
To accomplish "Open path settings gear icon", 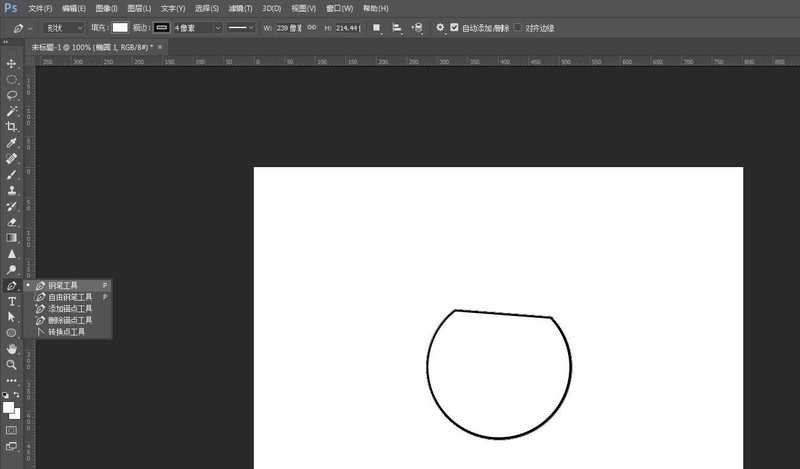I will coord(440,28).
